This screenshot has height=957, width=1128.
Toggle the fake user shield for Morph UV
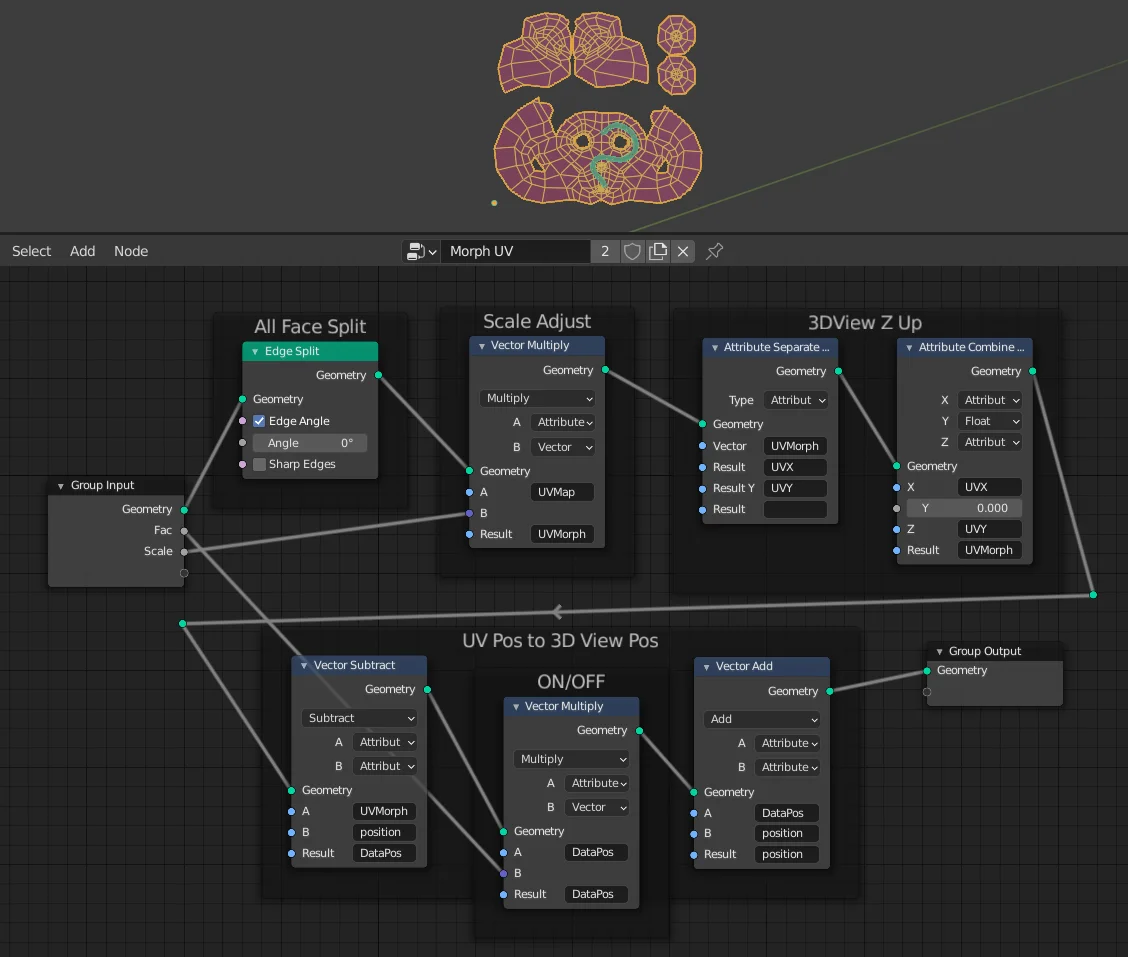click(632, 251)
